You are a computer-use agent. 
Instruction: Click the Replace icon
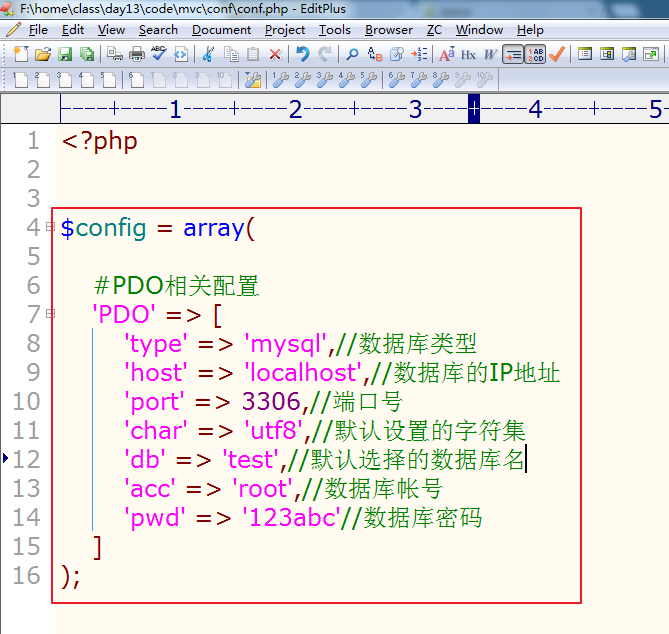(375, 54)
